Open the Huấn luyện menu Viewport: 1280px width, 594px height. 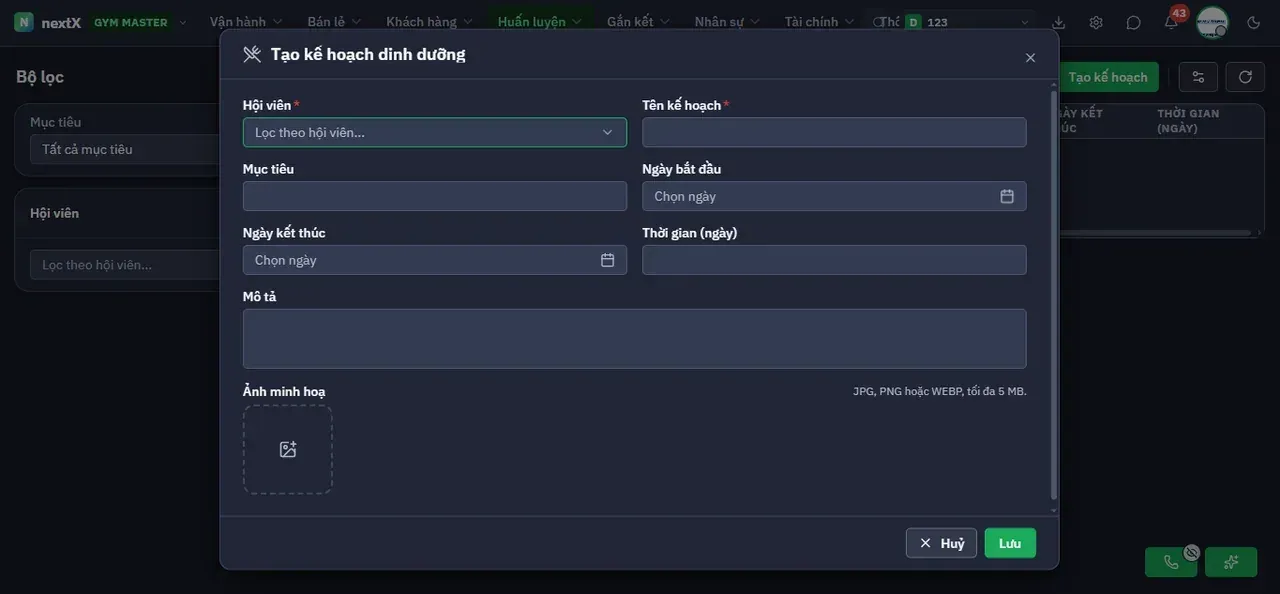(540, 22)
